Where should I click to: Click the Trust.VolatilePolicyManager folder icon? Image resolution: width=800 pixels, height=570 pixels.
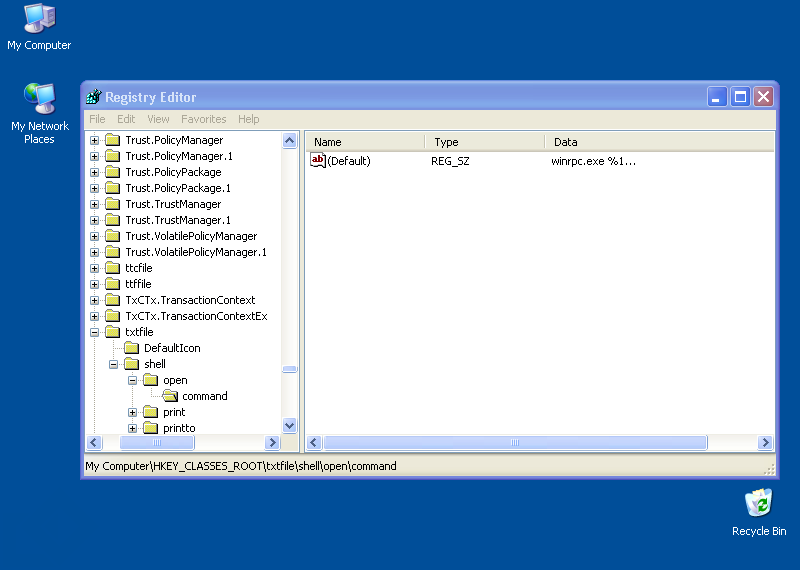[112, 236]
